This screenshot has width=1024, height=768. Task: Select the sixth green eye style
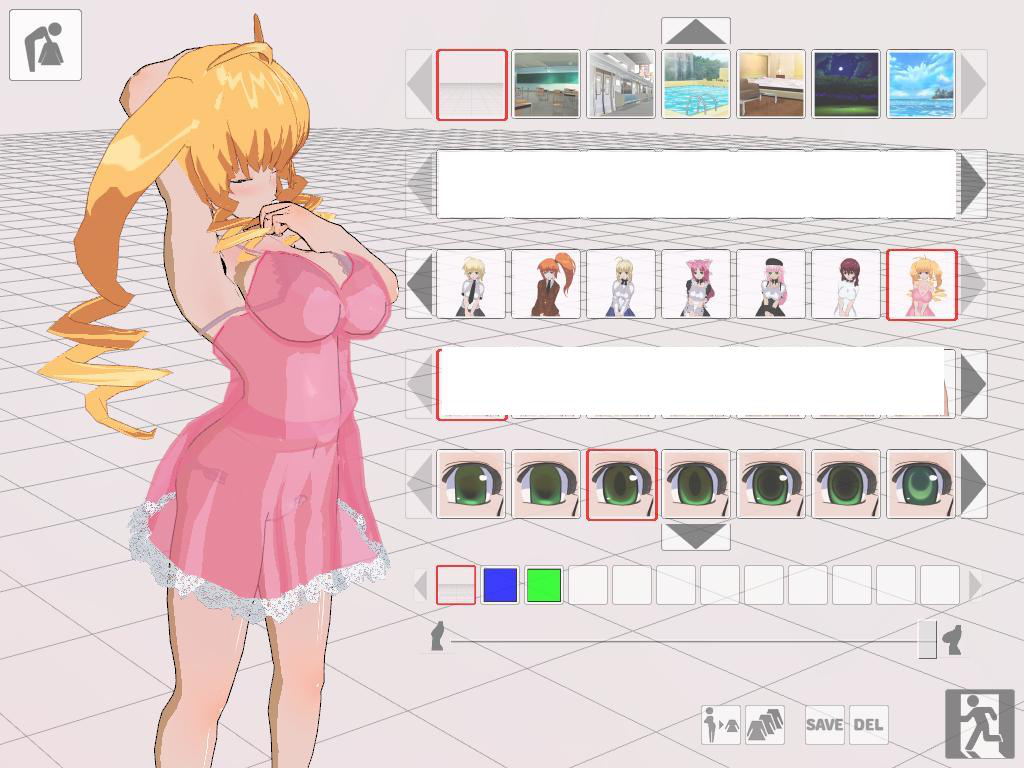[846, 484]
